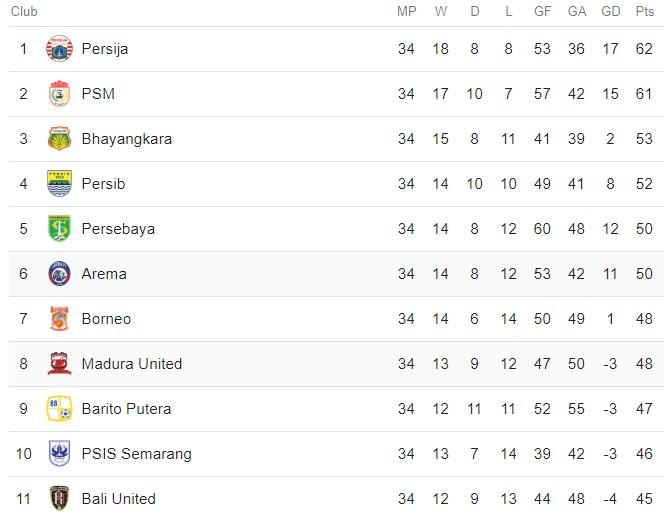Screen dimensions: 664x521
Task: Open the Madura United team link
Action: tap(132, 364)
